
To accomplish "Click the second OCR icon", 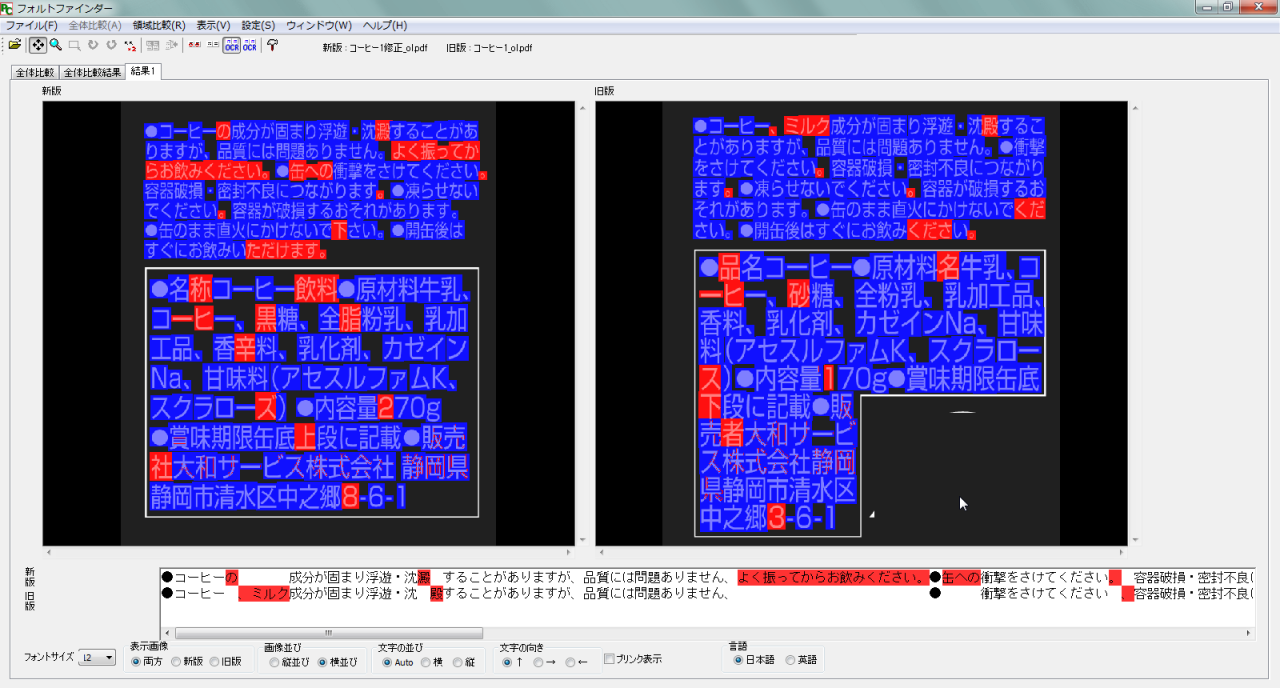I will 249,45.
